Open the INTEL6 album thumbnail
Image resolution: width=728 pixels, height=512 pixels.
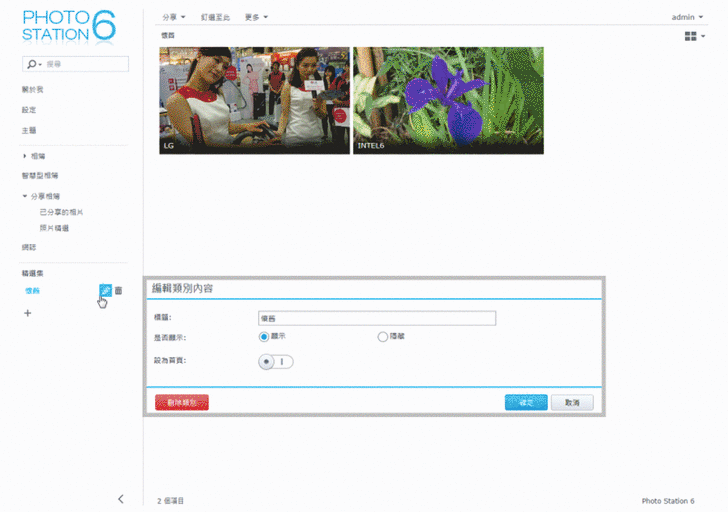[x=448, y=100]
